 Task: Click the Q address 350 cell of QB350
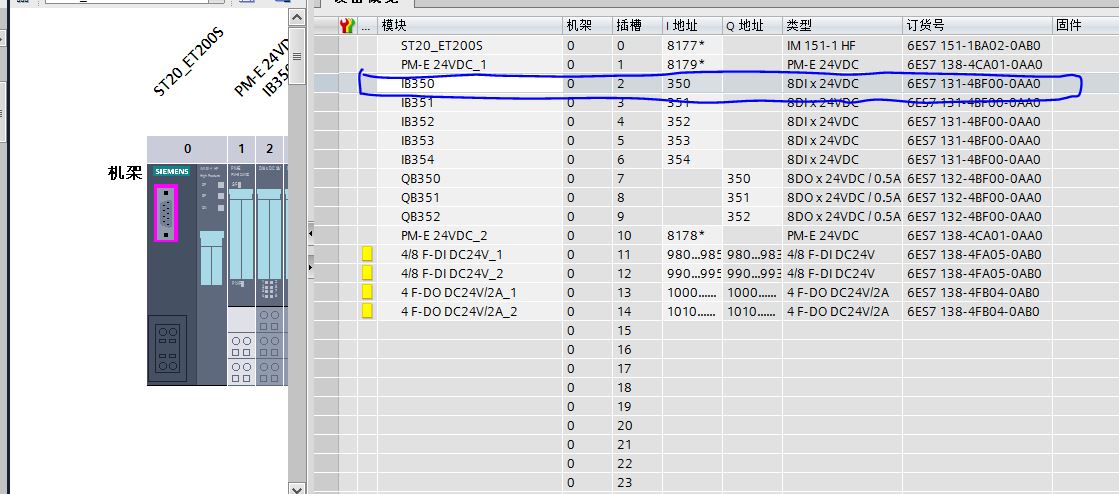752,178
